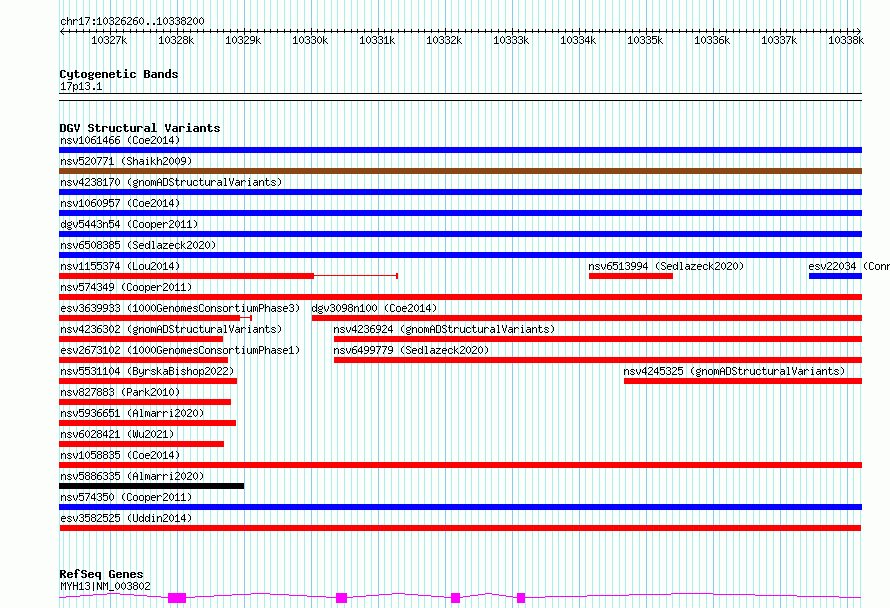Click nsv6028421 (Wu2021) variant label
890x608 pixels.
coord(117,434)
